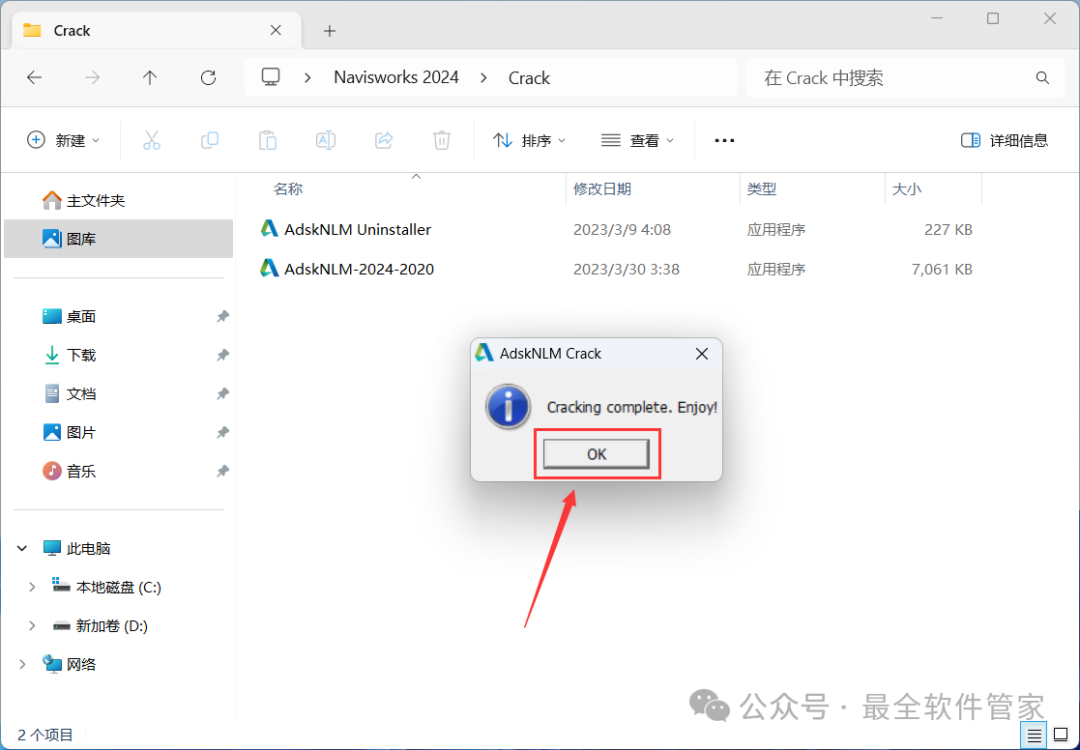Open the 新建 dropdown
Image resolution: width=1080 pixels, height=750 pixels.
63,140
